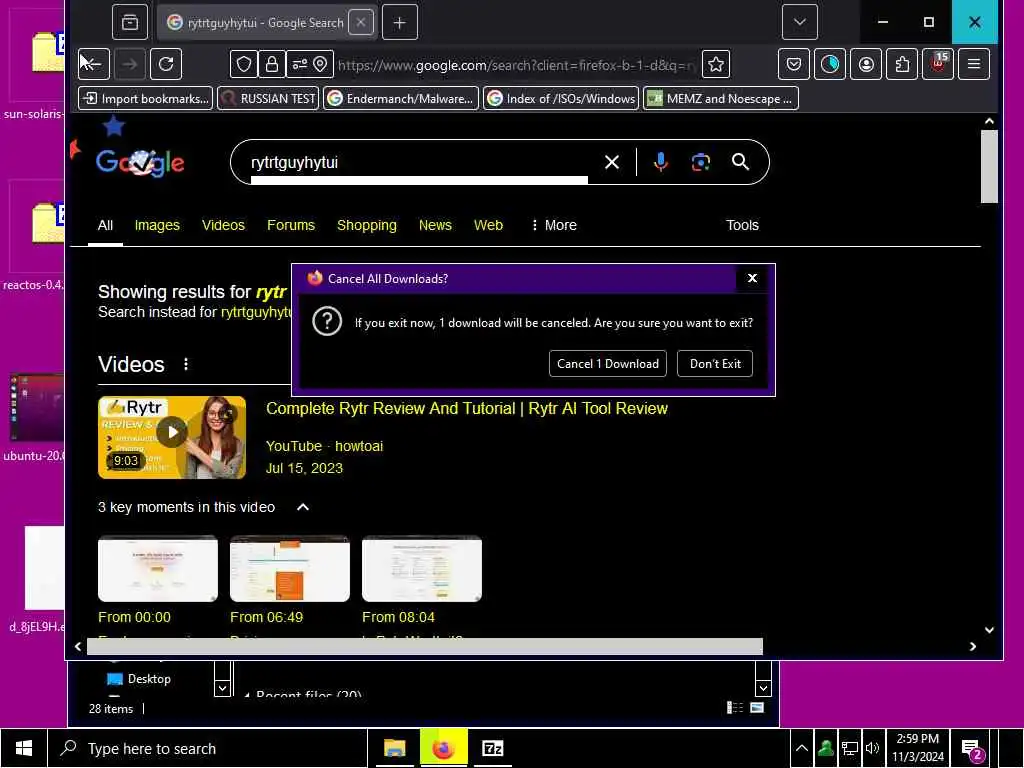Open the Windows Start menu

pyautogui.click(x=24, y=748)
